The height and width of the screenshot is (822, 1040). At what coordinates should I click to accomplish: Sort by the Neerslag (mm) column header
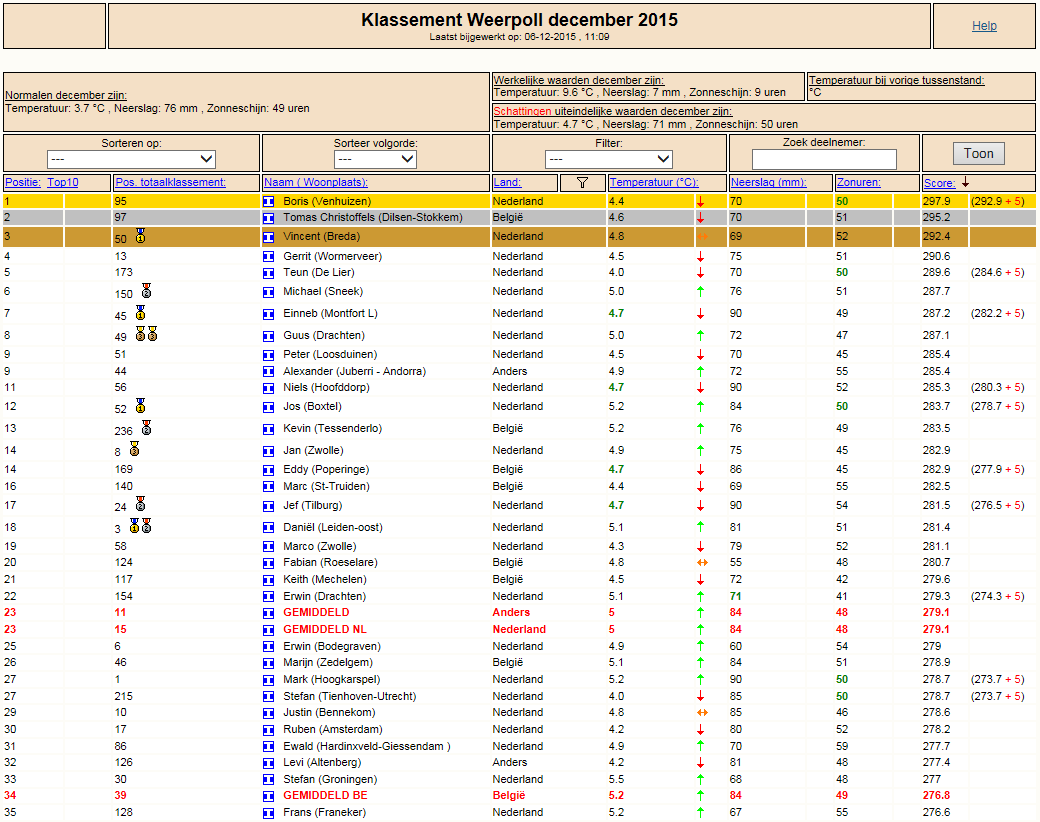[x=769, y=182]
